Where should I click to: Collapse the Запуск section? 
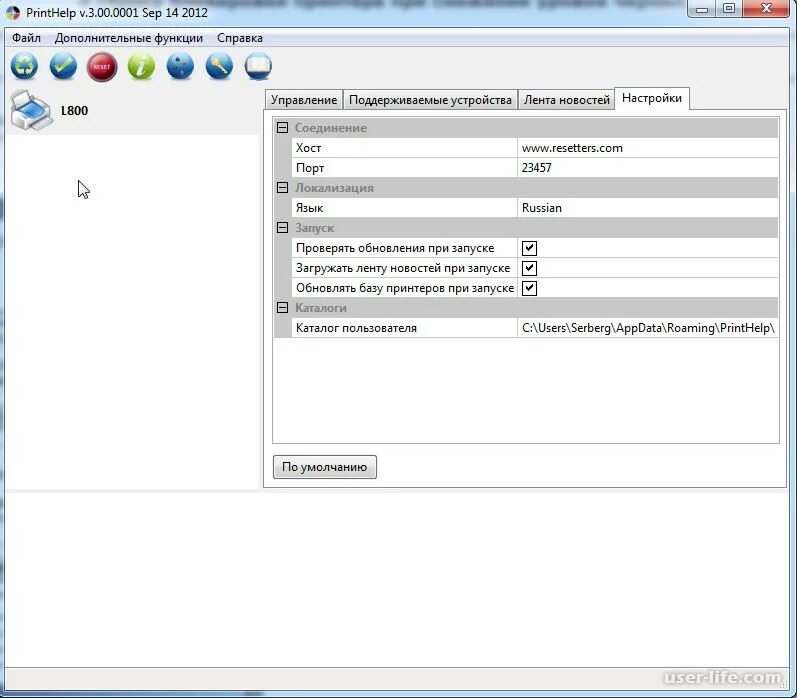click(x=283, y=228)
